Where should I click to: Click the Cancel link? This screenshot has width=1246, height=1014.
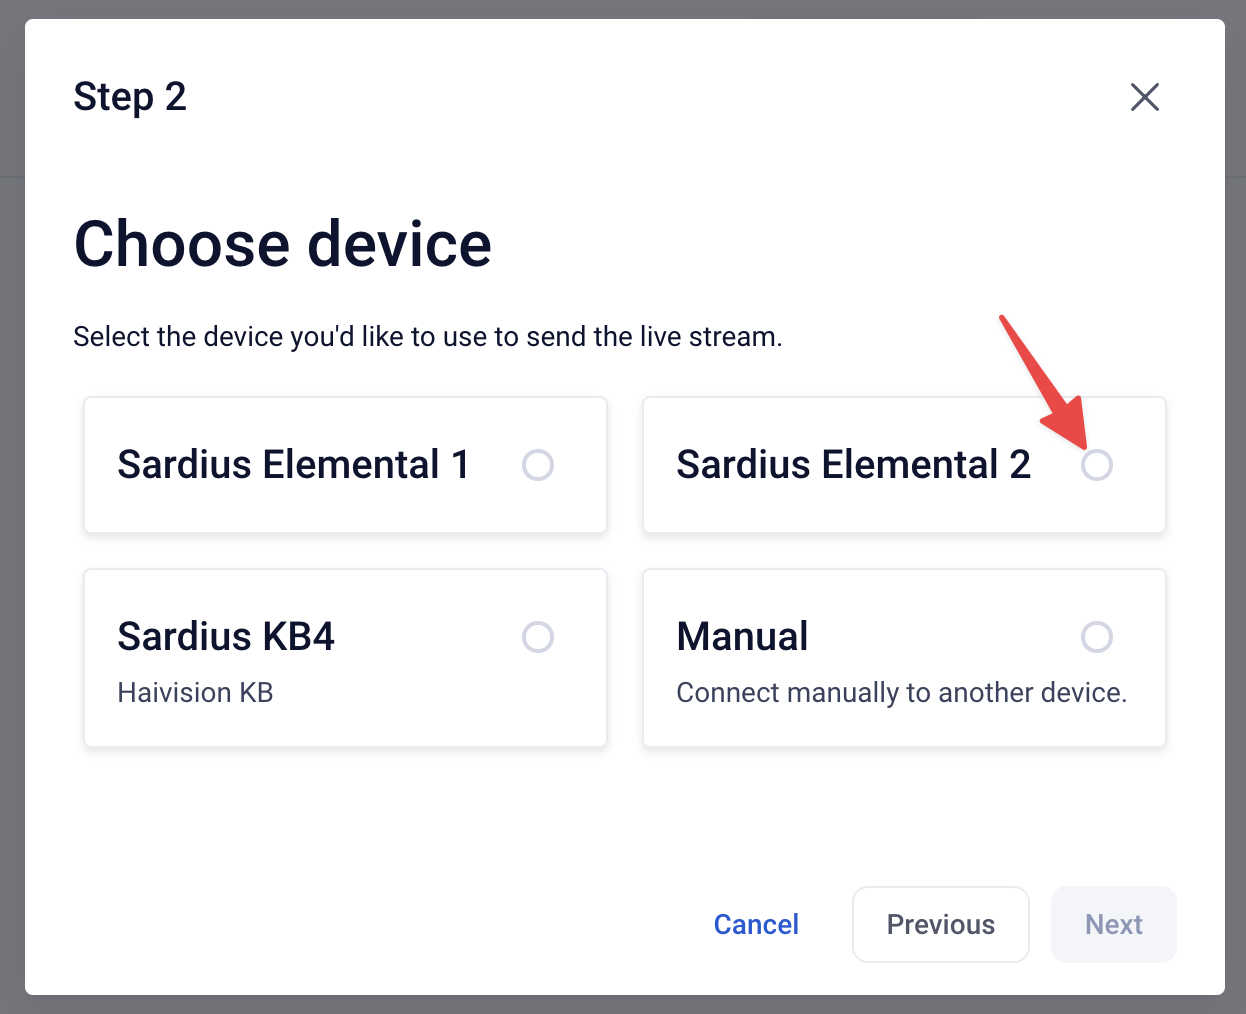[x=756, y=925]
